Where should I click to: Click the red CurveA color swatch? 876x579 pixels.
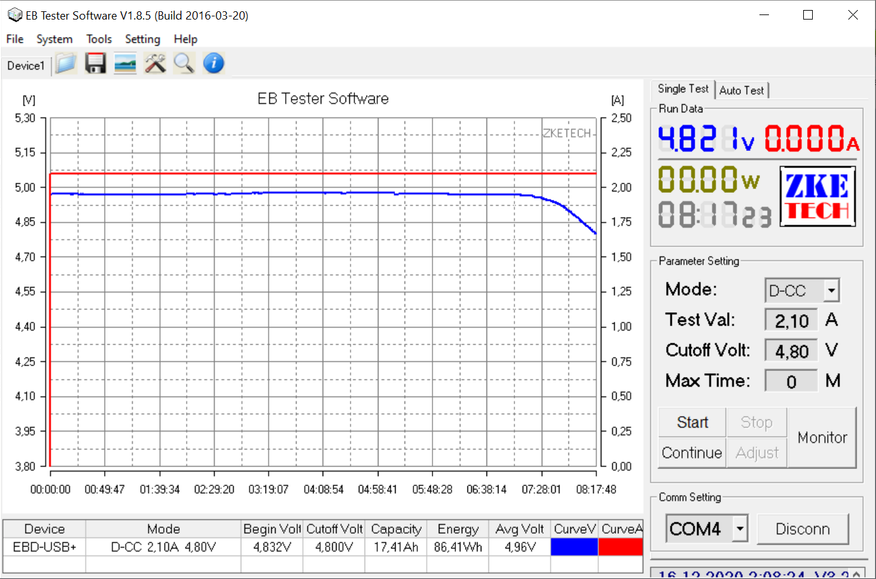point(621,547)
